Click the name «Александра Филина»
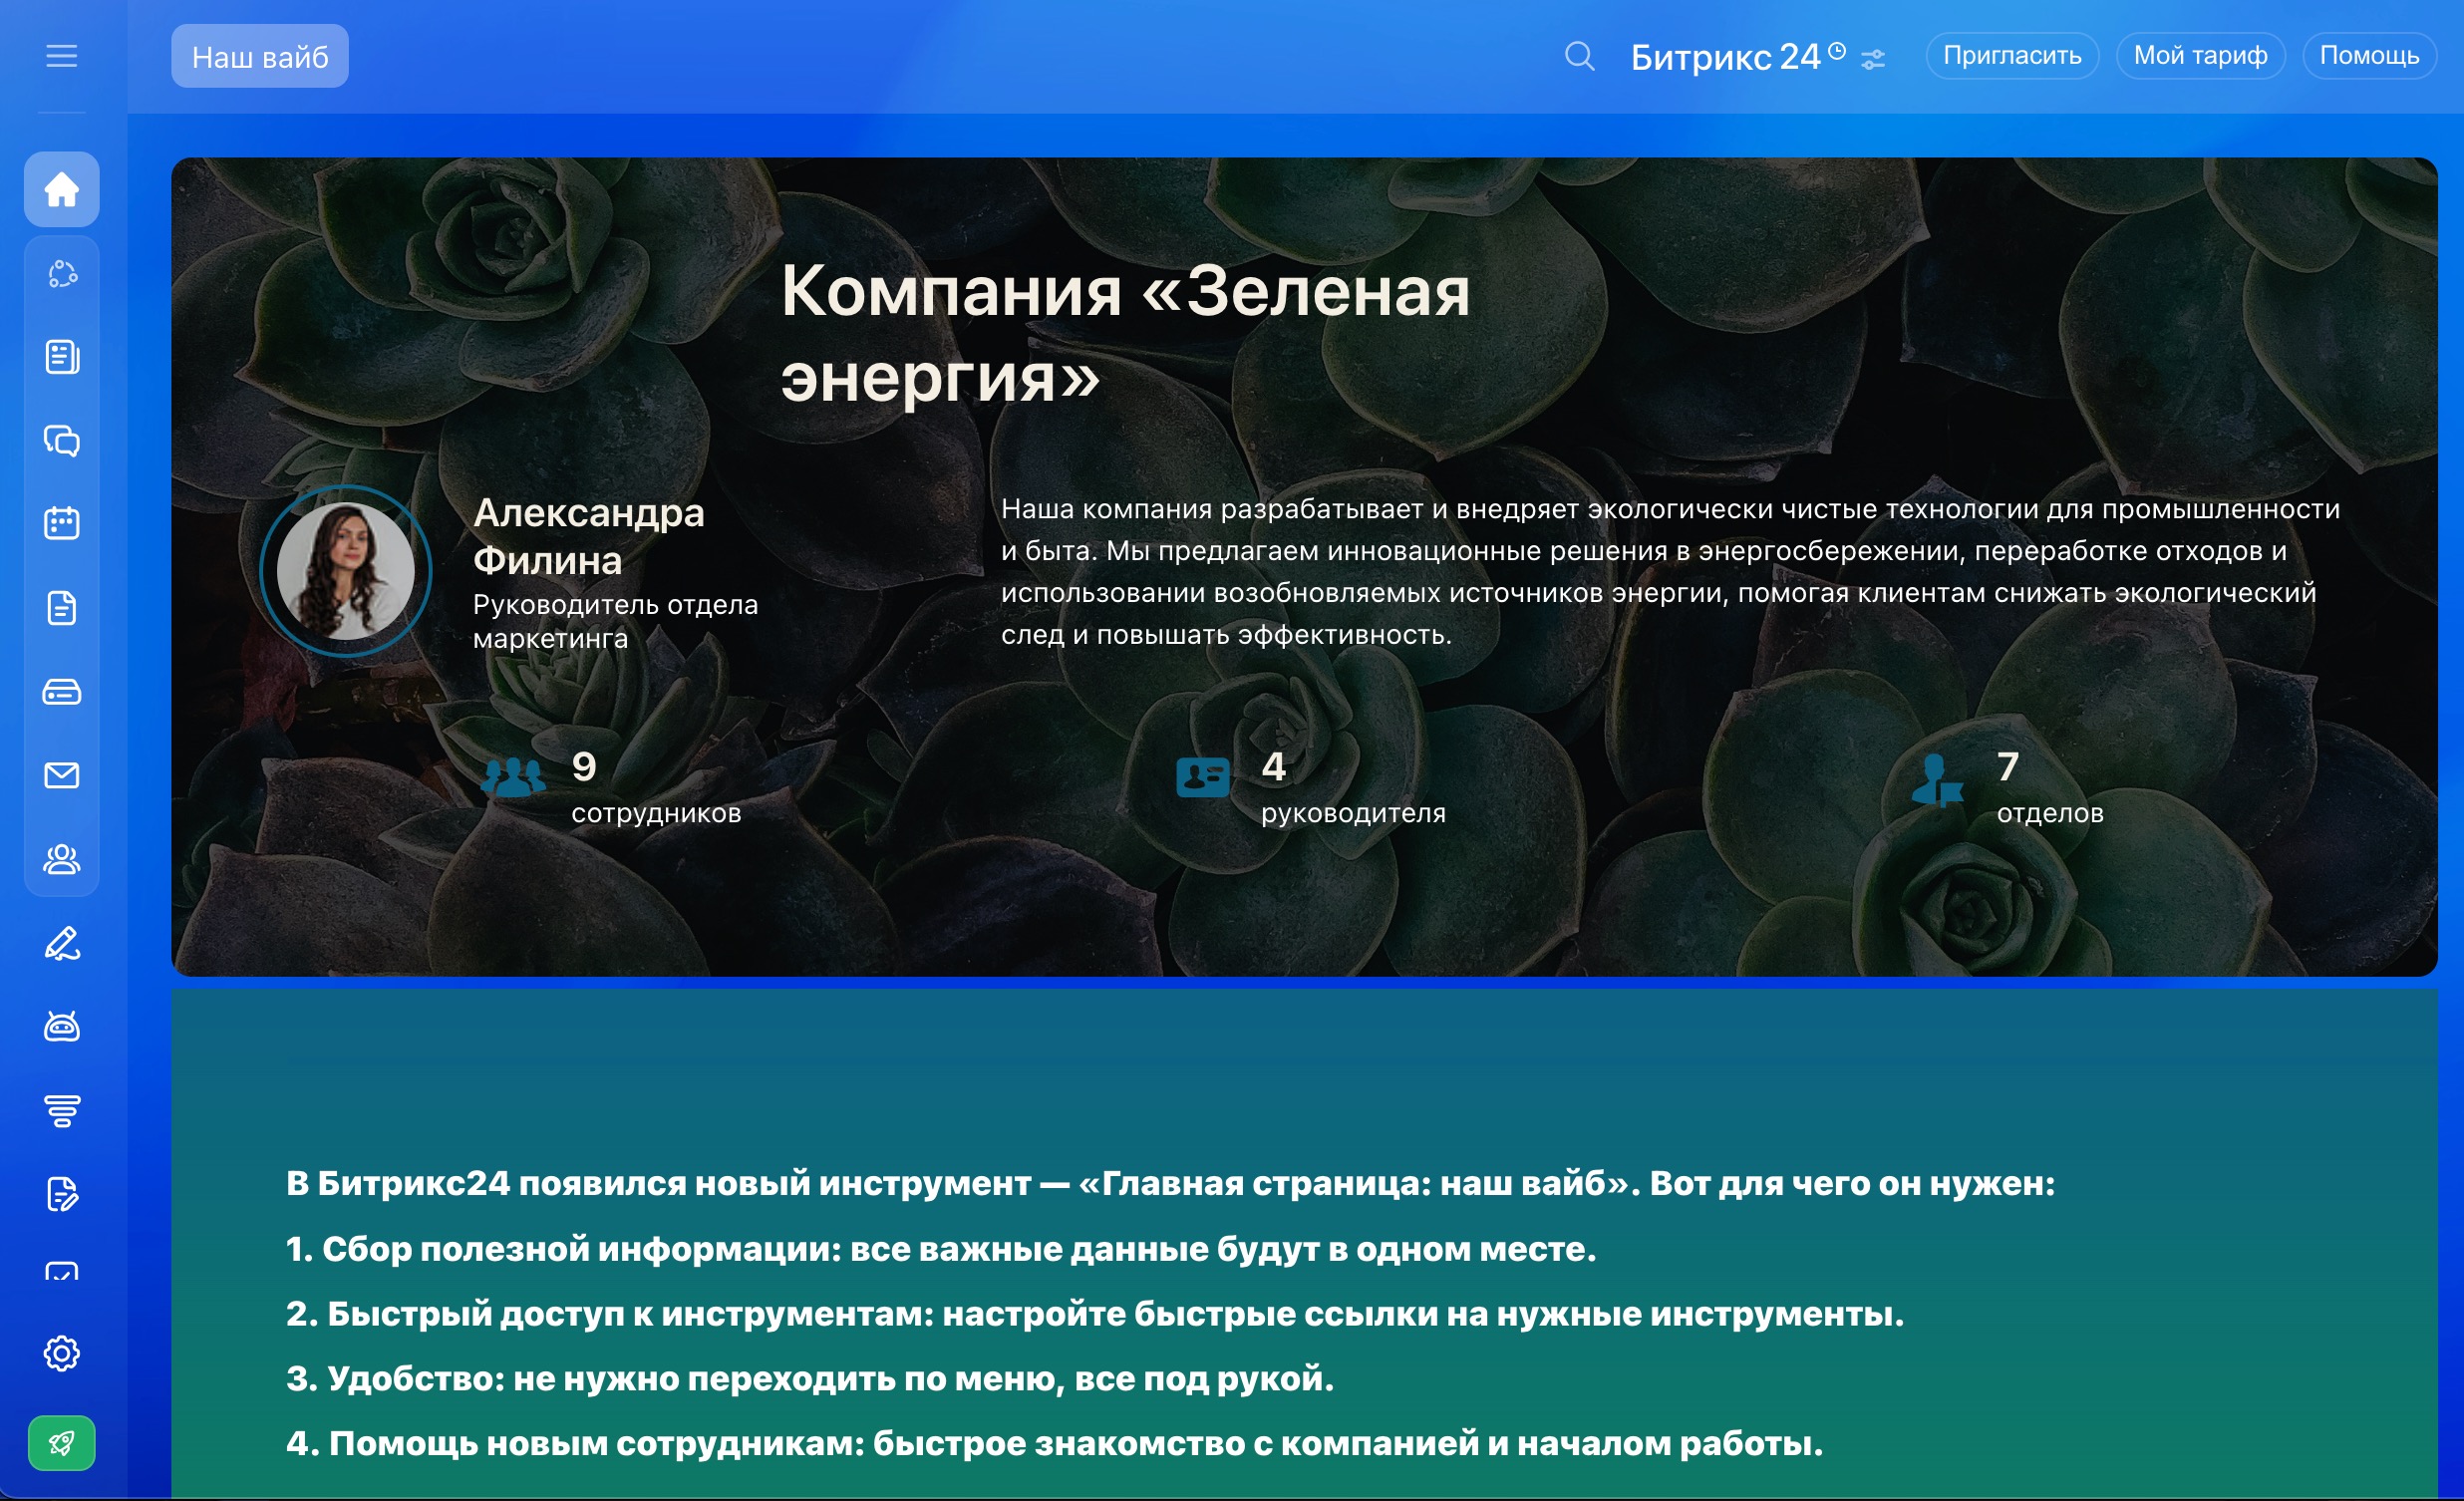2464x1501 pixels. [589, 537]
